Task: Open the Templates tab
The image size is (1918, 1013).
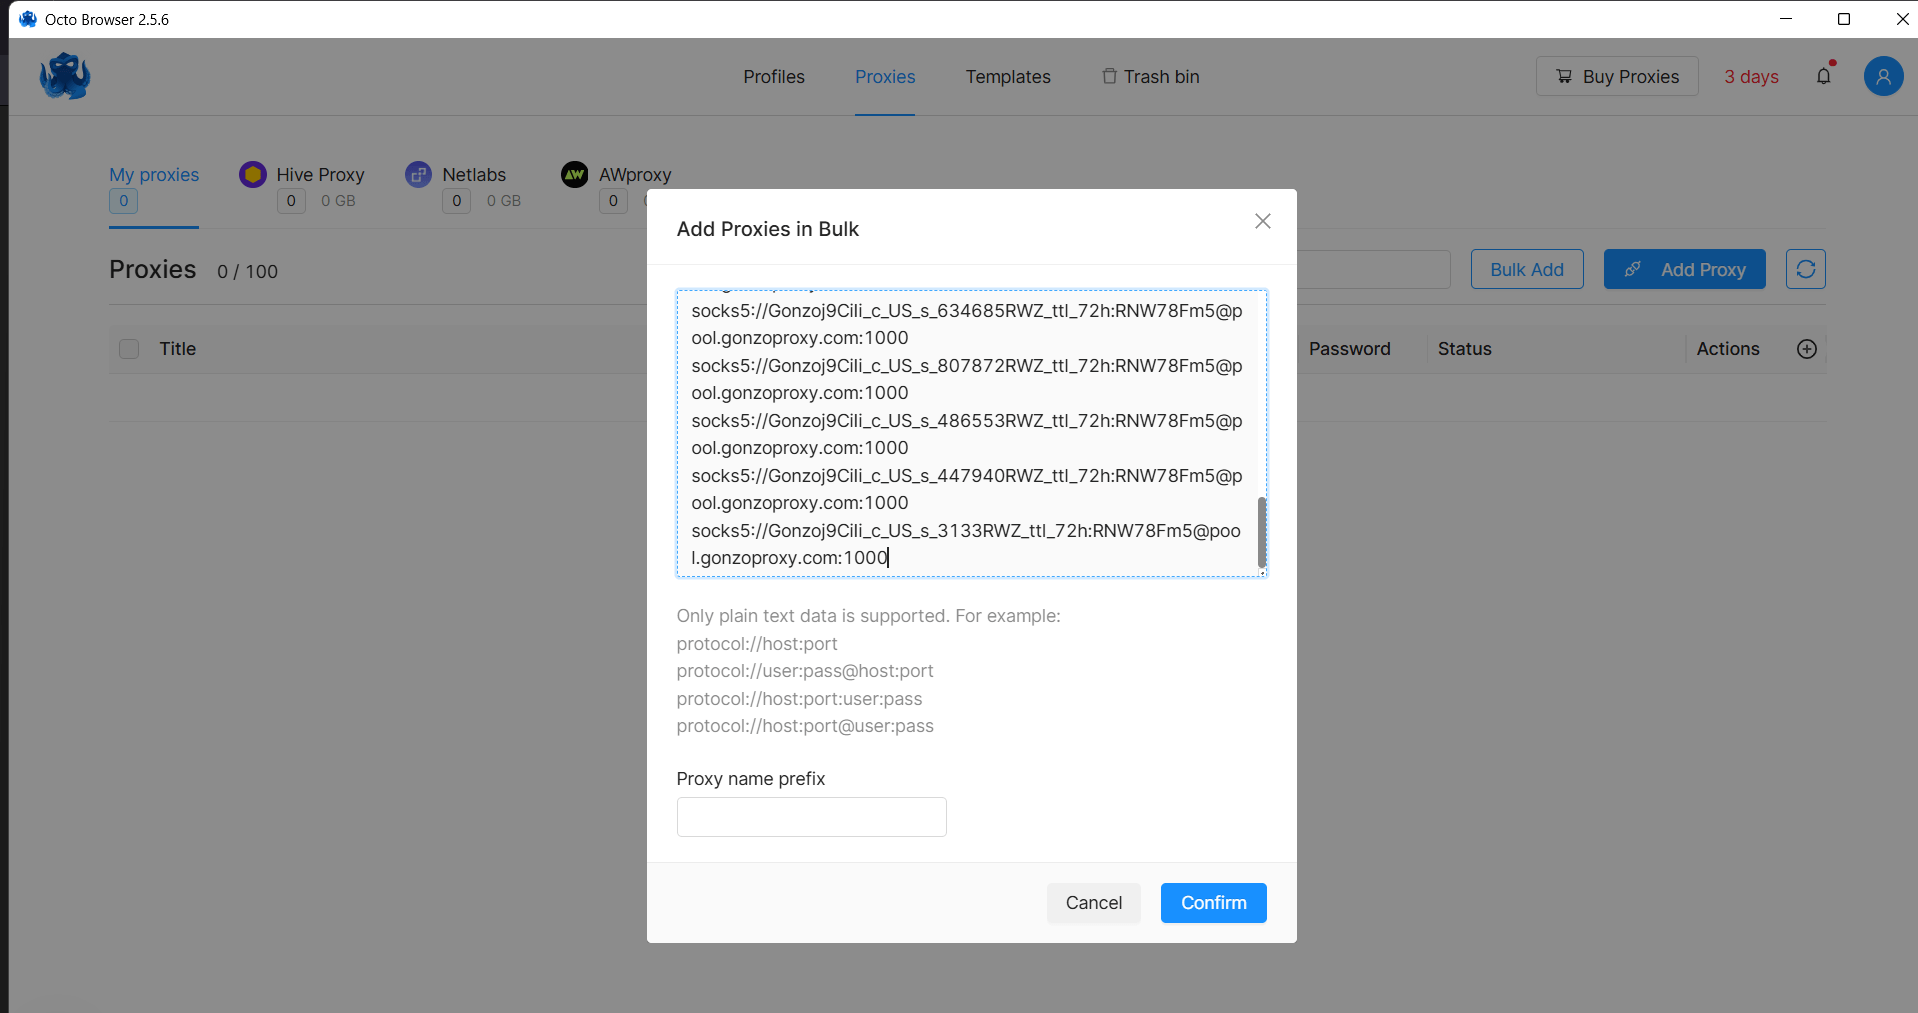Action: tap(1008, 77)
